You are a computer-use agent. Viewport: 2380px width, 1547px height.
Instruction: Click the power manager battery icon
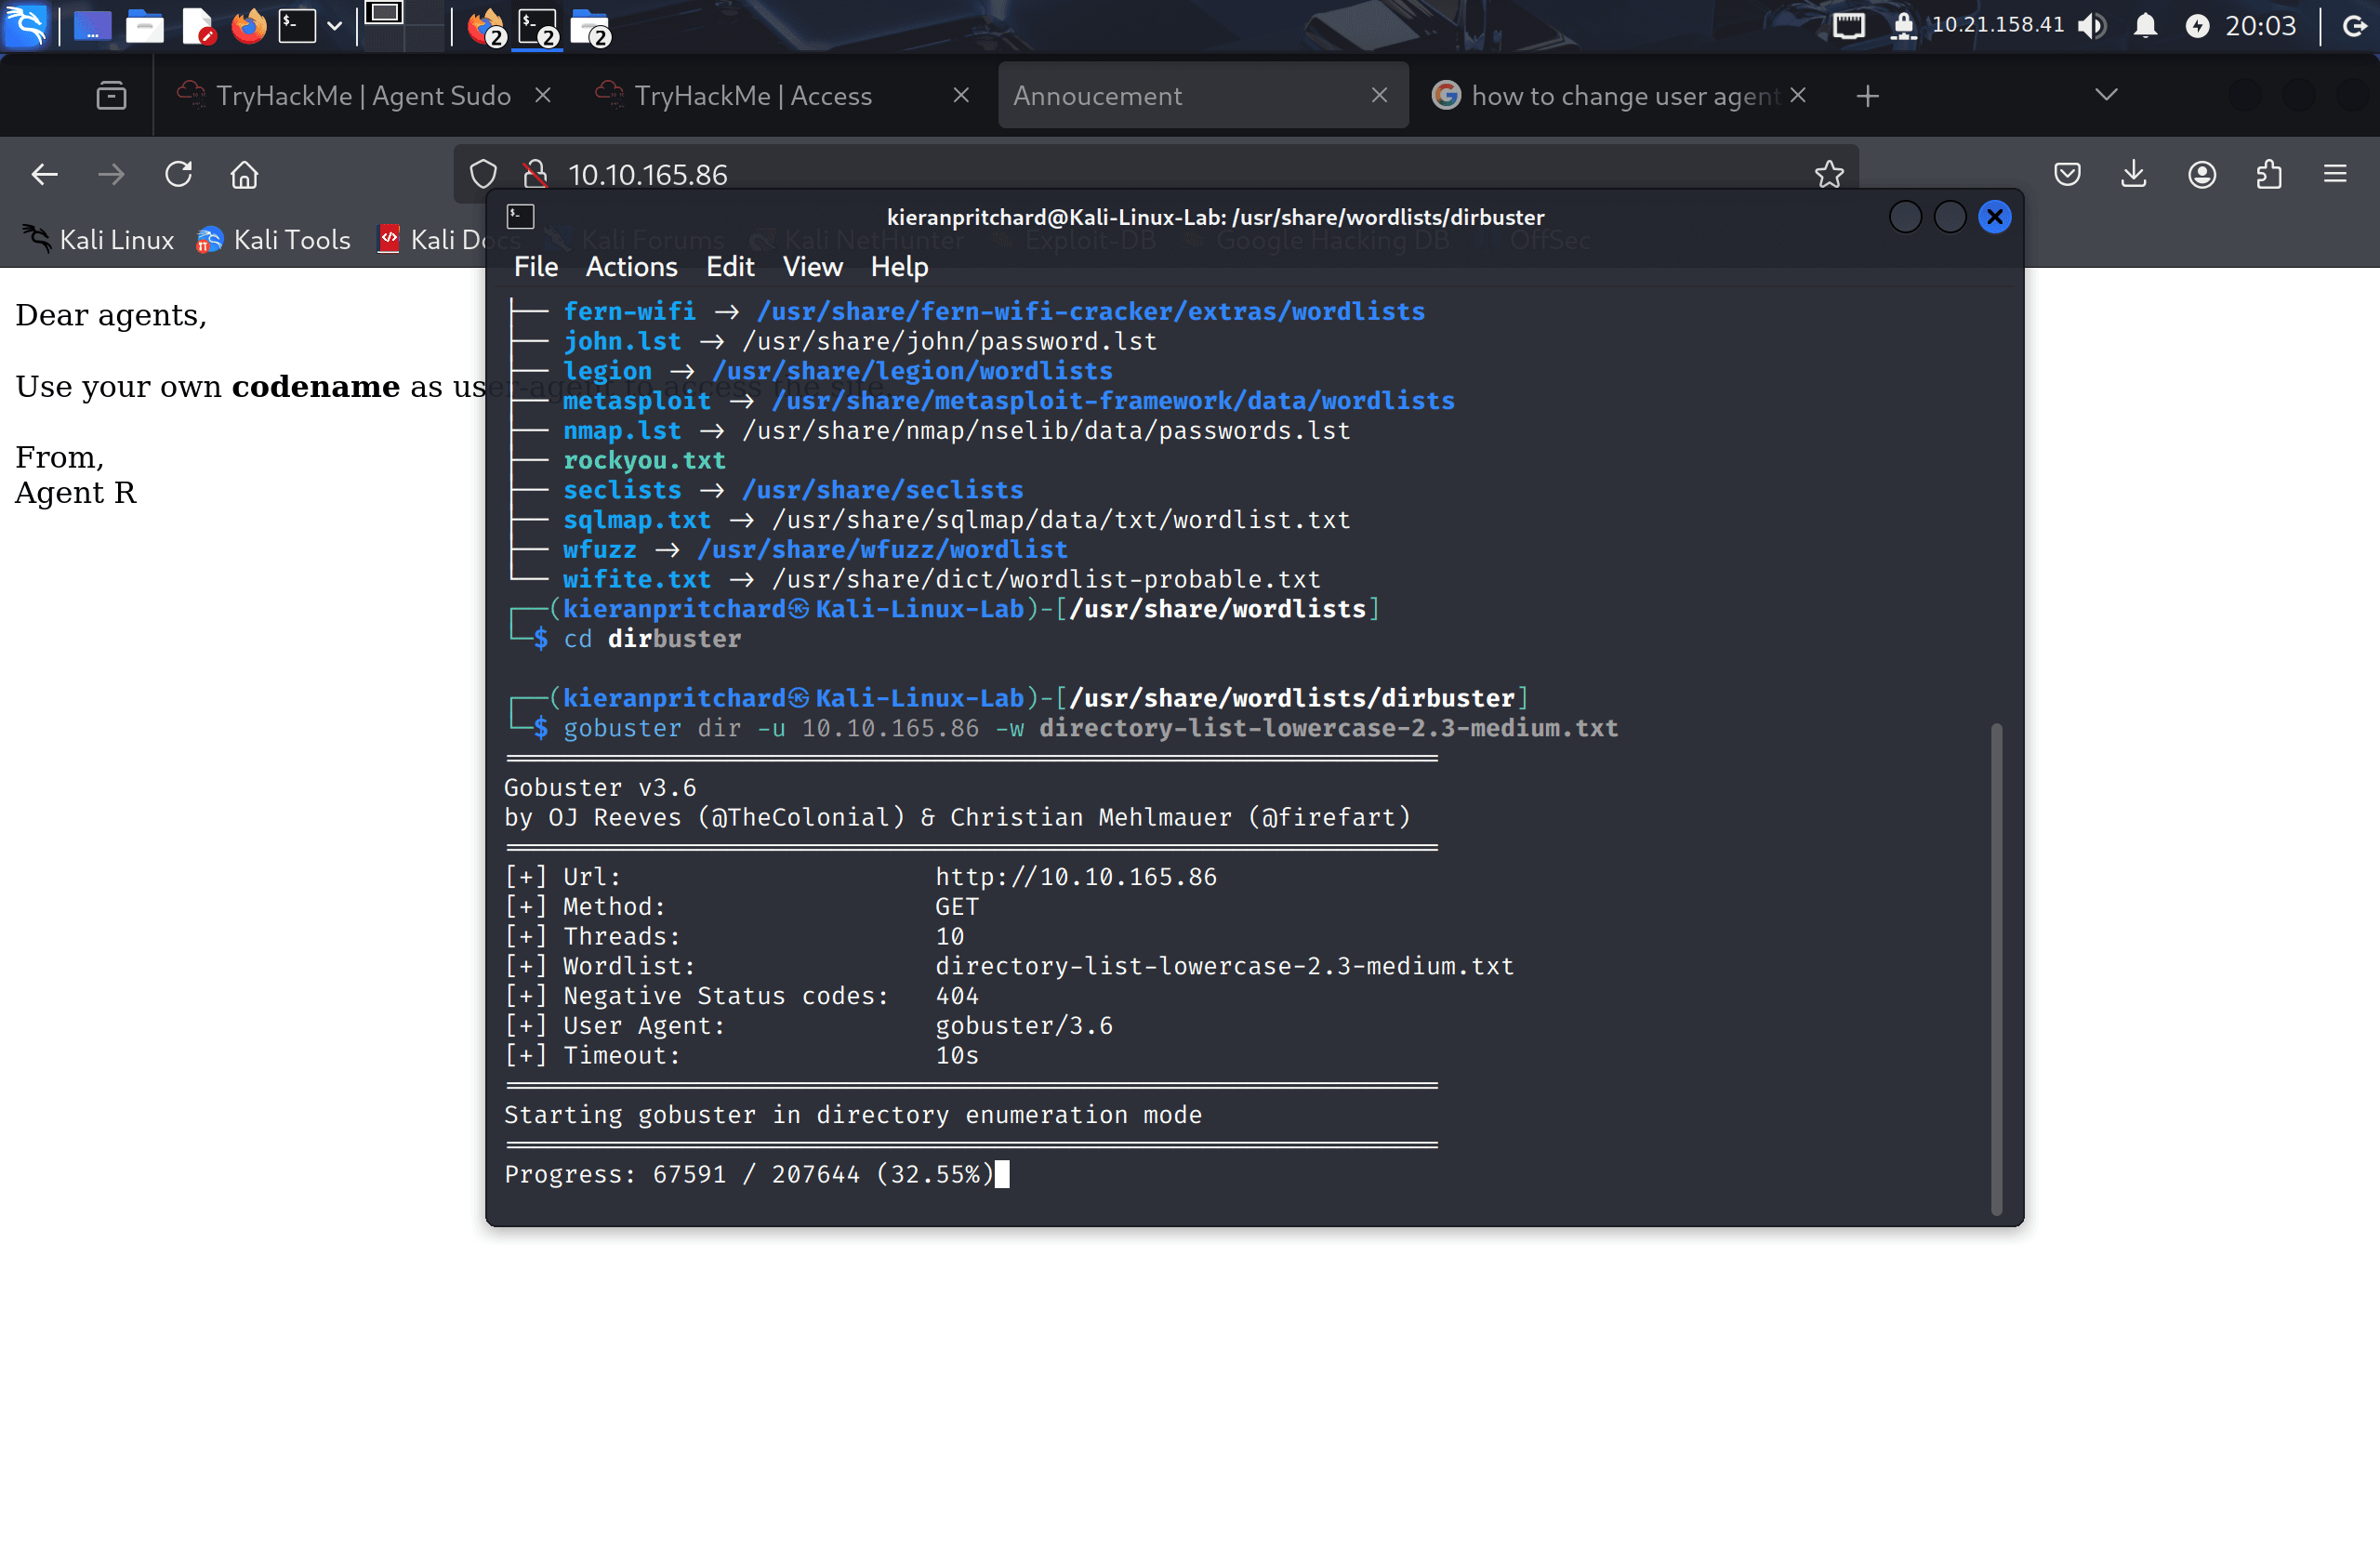[x=2197, y=25]
